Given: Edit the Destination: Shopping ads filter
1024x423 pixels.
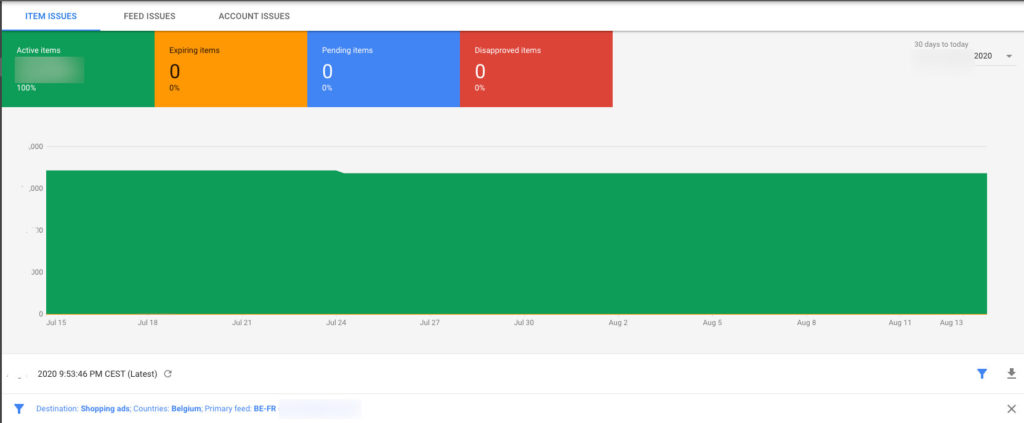Looking at the screenshot, I should pos(92,409).
